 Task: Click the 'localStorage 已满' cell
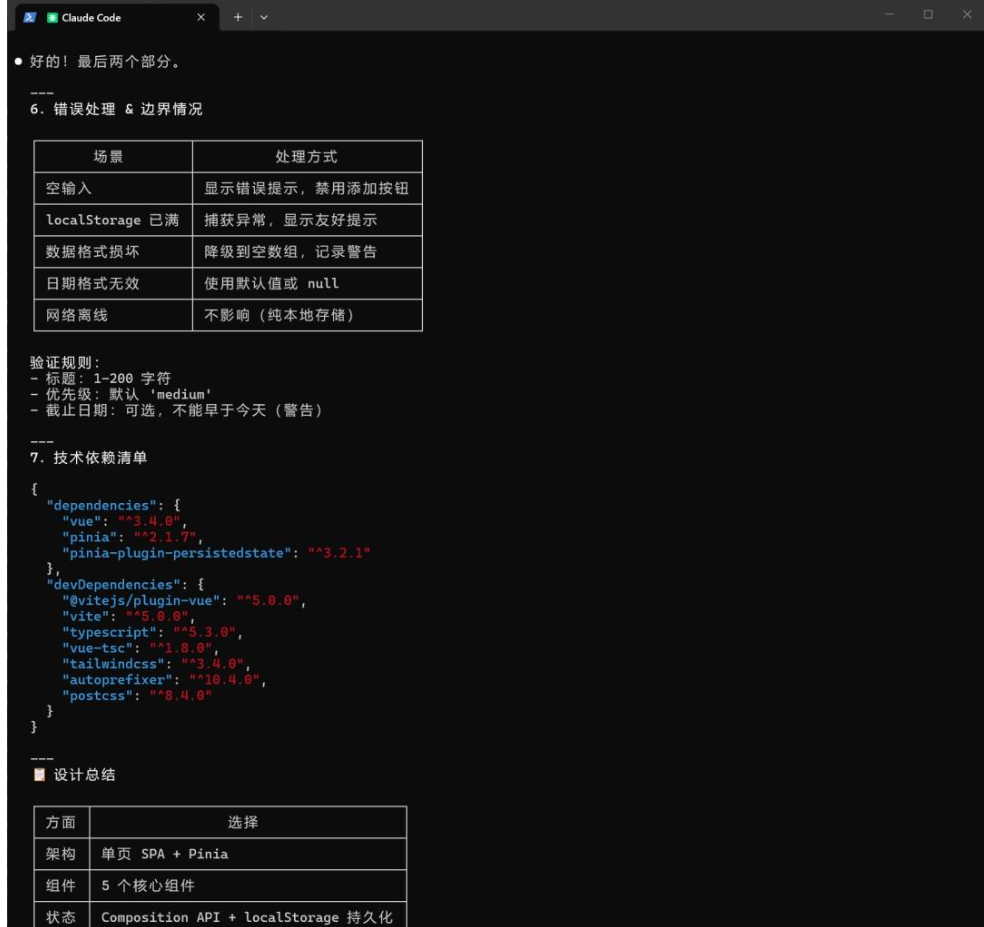click(112, 220)
